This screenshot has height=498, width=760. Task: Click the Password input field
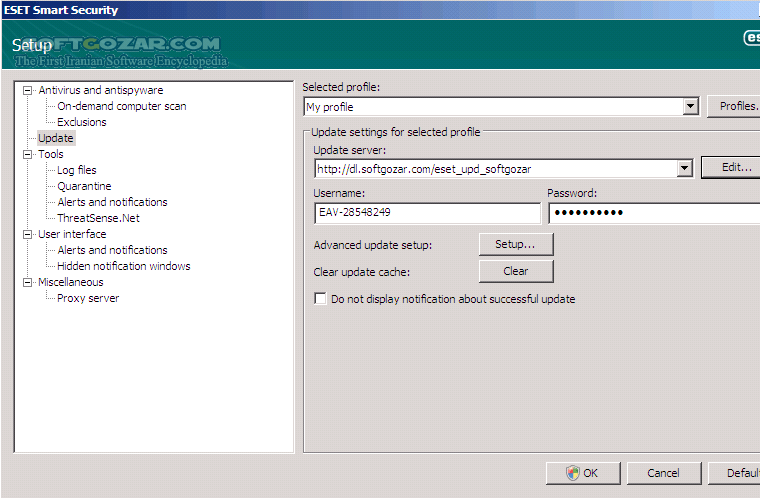(x=654, y=213)
